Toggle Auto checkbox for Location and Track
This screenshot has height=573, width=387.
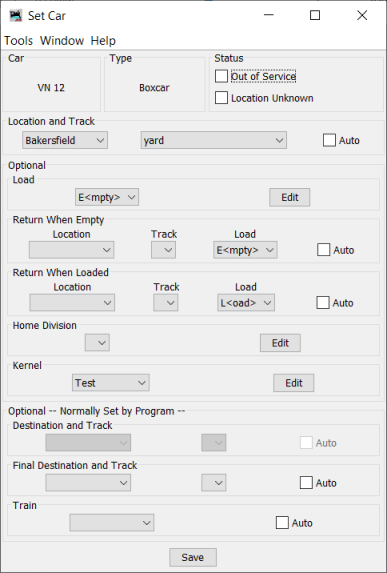(x=329, y=140)
